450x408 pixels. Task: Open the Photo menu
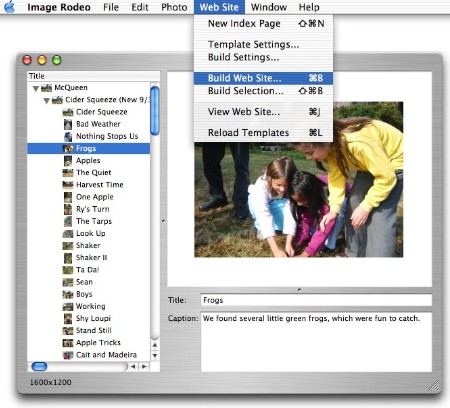pyautogui.click(x=174, y=7)
